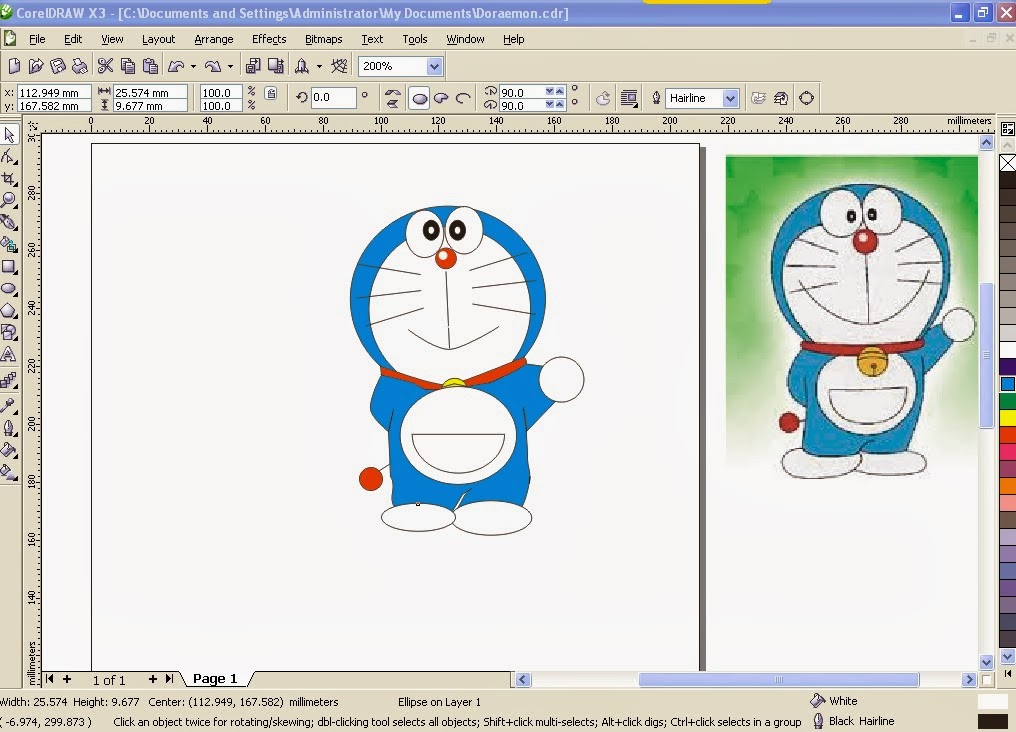Select the Zoom magnifier tool
This screenshot has width=1016, height=732.
pos(9,200)
